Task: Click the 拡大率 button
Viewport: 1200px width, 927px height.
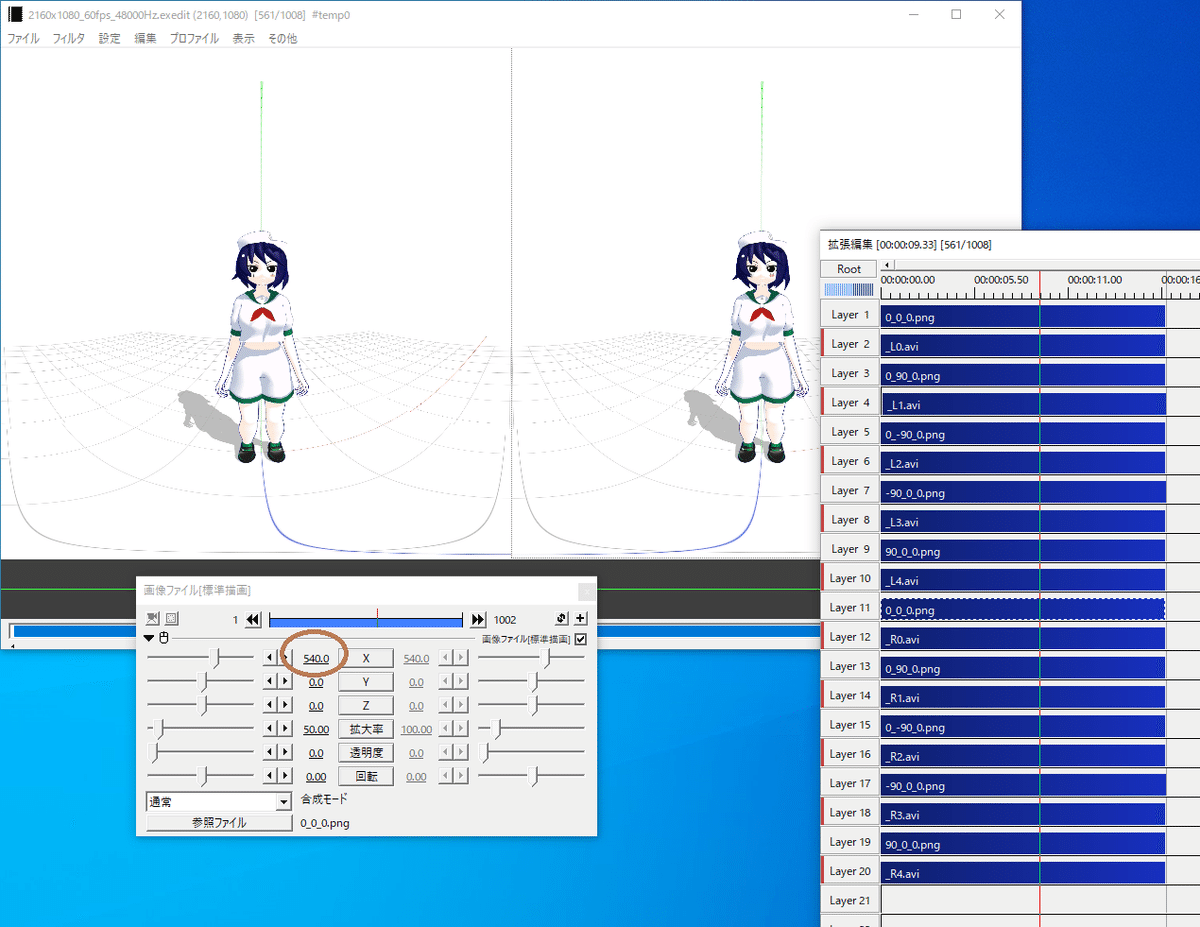Action: pyautogui.click(x=366, y=729)
